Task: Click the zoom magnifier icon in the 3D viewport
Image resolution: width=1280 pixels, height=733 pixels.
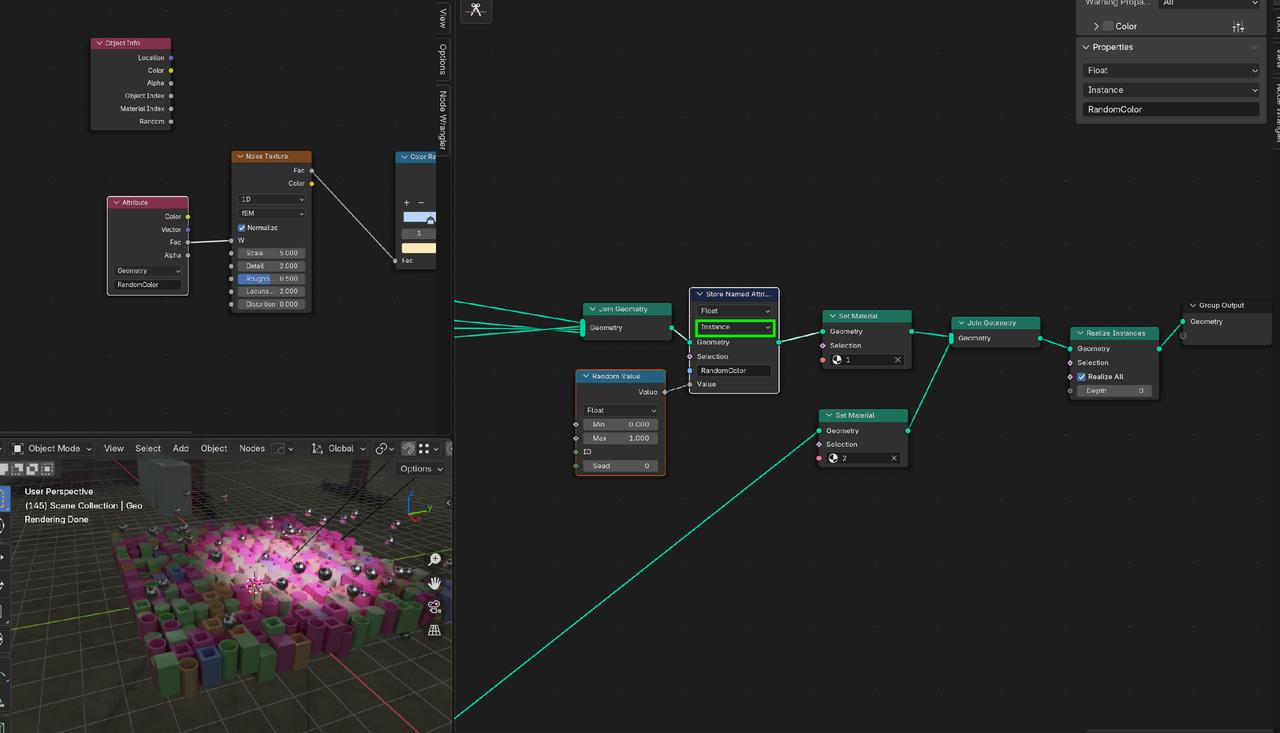Action: 434,560
